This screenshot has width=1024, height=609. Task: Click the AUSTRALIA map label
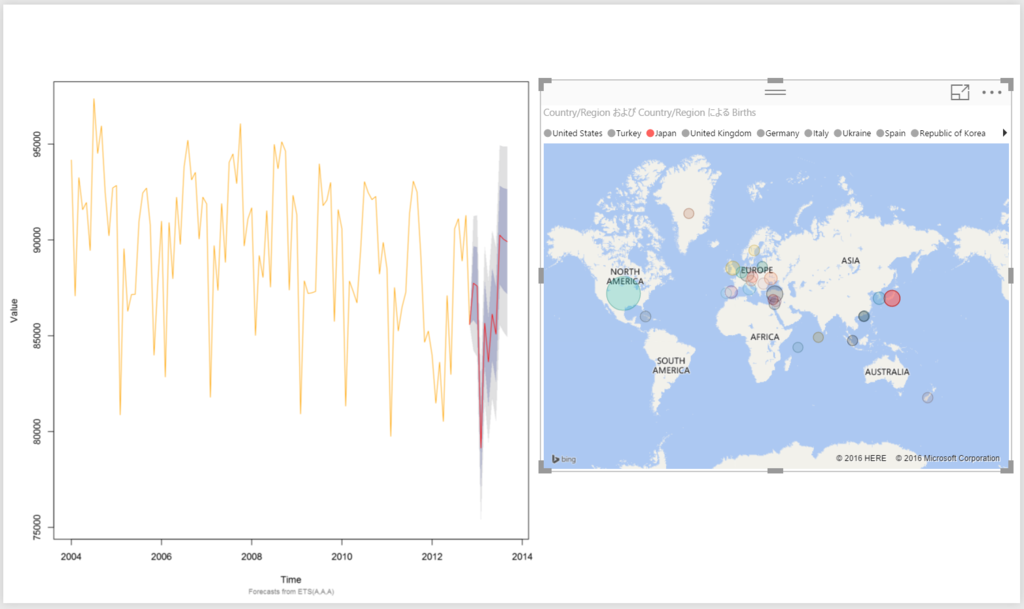[887, 371]
